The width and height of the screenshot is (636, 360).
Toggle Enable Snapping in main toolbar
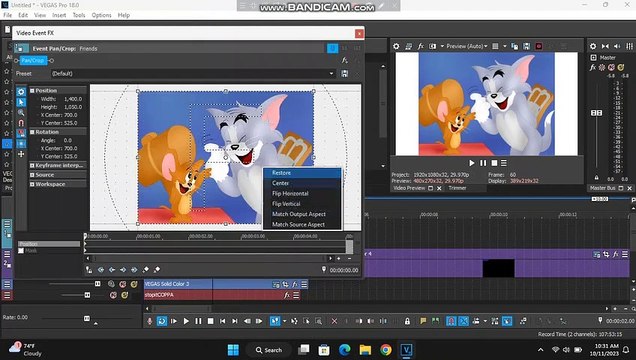[x=451, y=321]
